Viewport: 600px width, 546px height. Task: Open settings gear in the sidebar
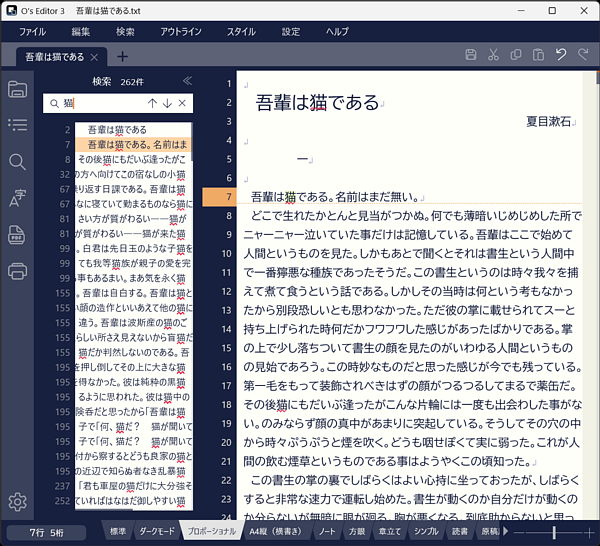18,502
